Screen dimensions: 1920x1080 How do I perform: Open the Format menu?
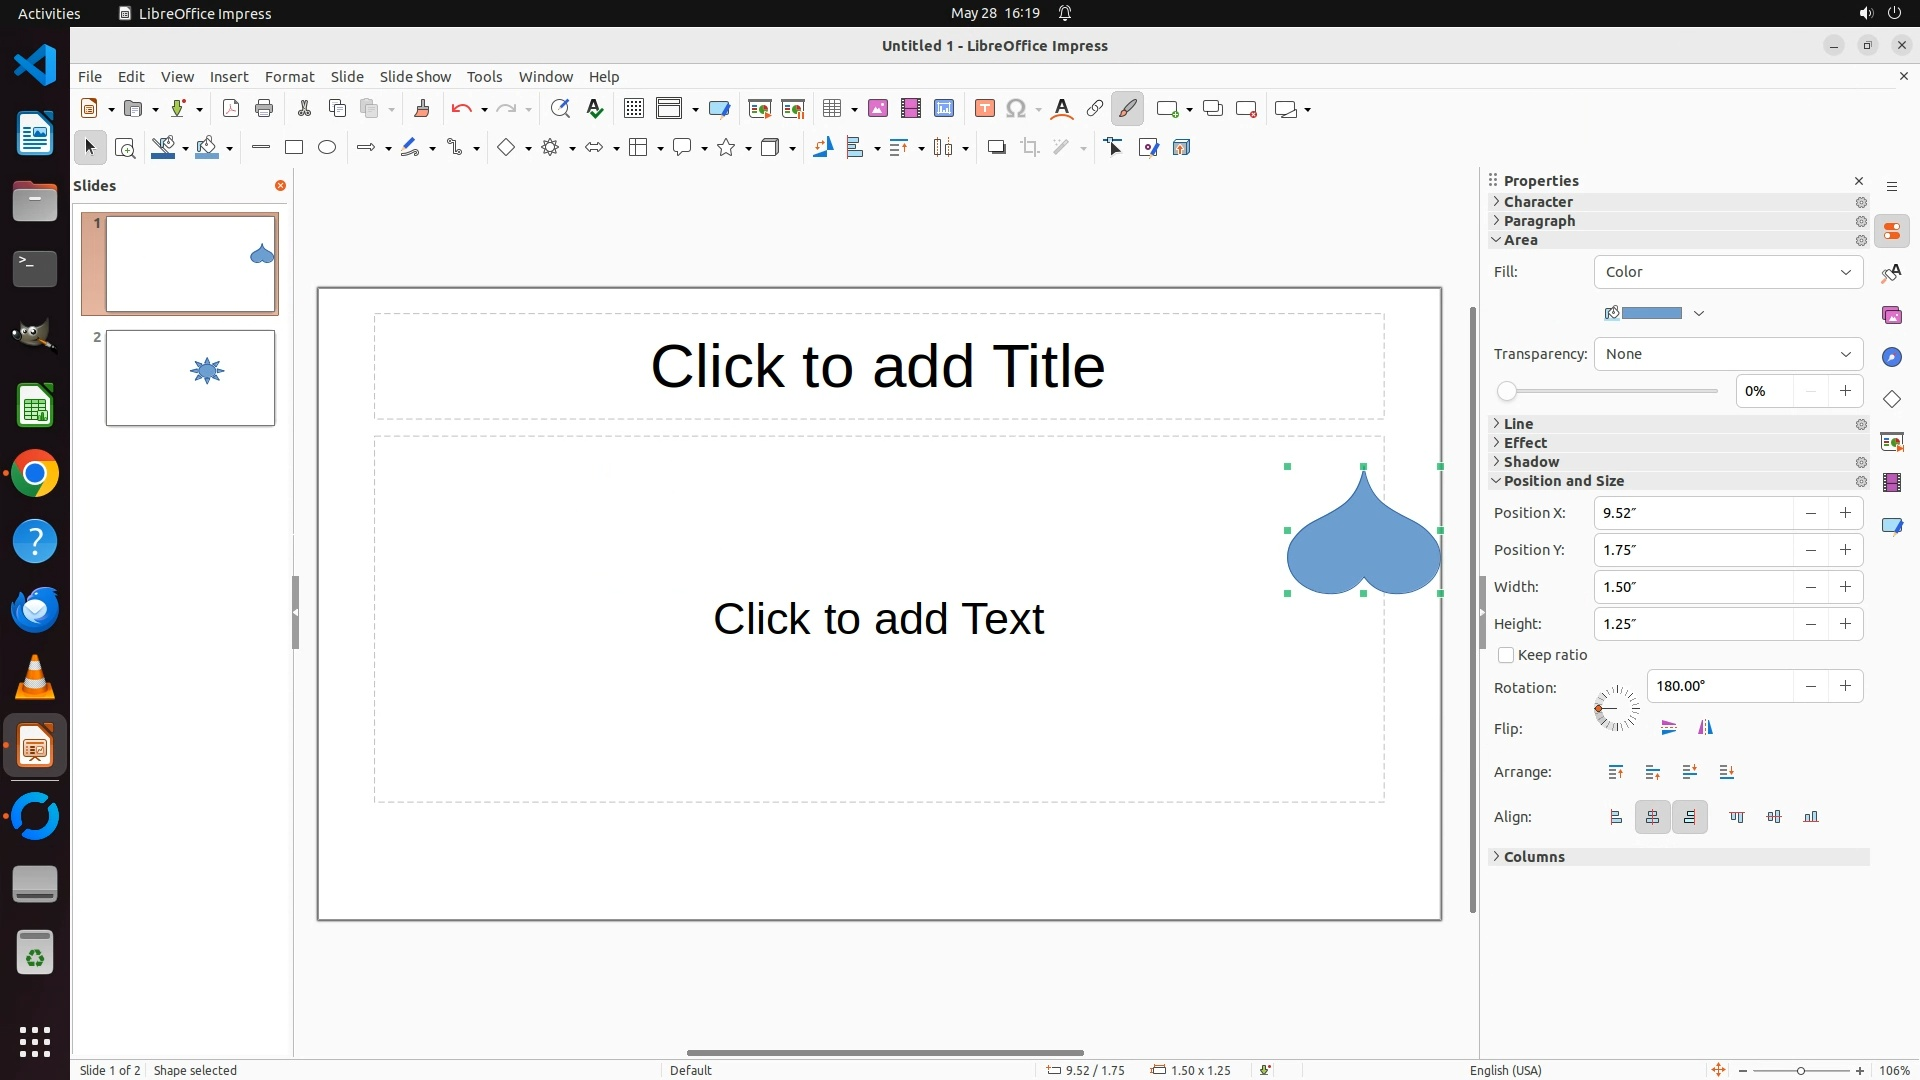coord(289,77)
